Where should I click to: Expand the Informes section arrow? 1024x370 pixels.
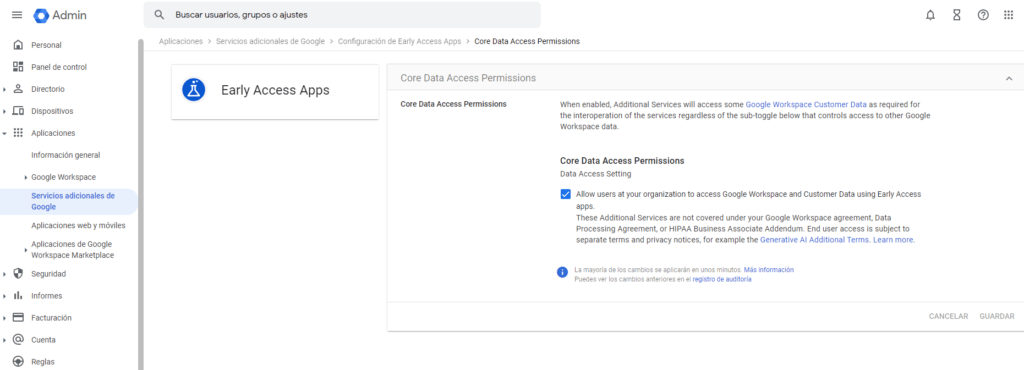click(x=5, y=296)
